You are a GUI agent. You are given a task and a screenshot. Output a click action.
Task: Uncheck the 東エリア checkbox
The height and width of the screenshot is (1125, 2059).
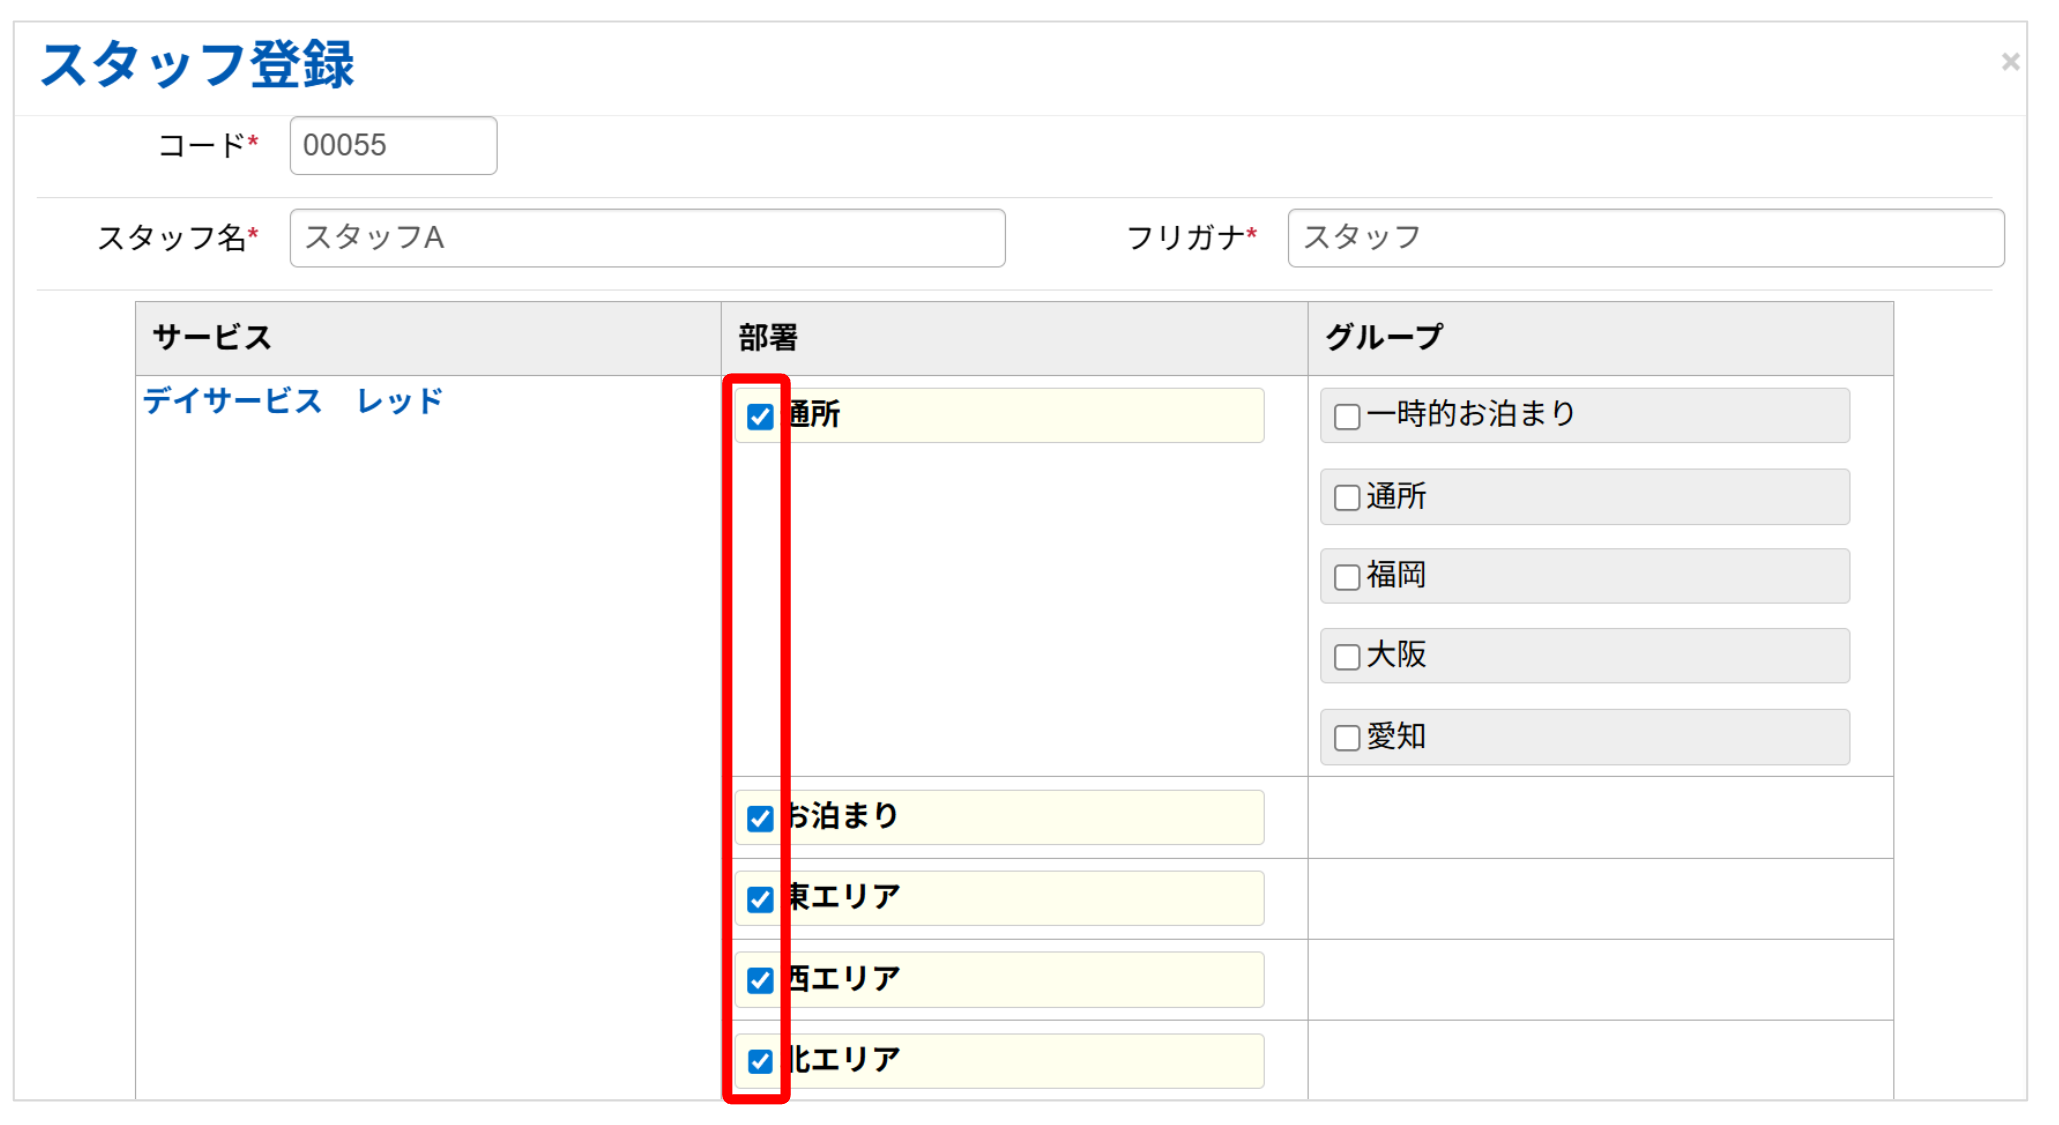point(760,899)
